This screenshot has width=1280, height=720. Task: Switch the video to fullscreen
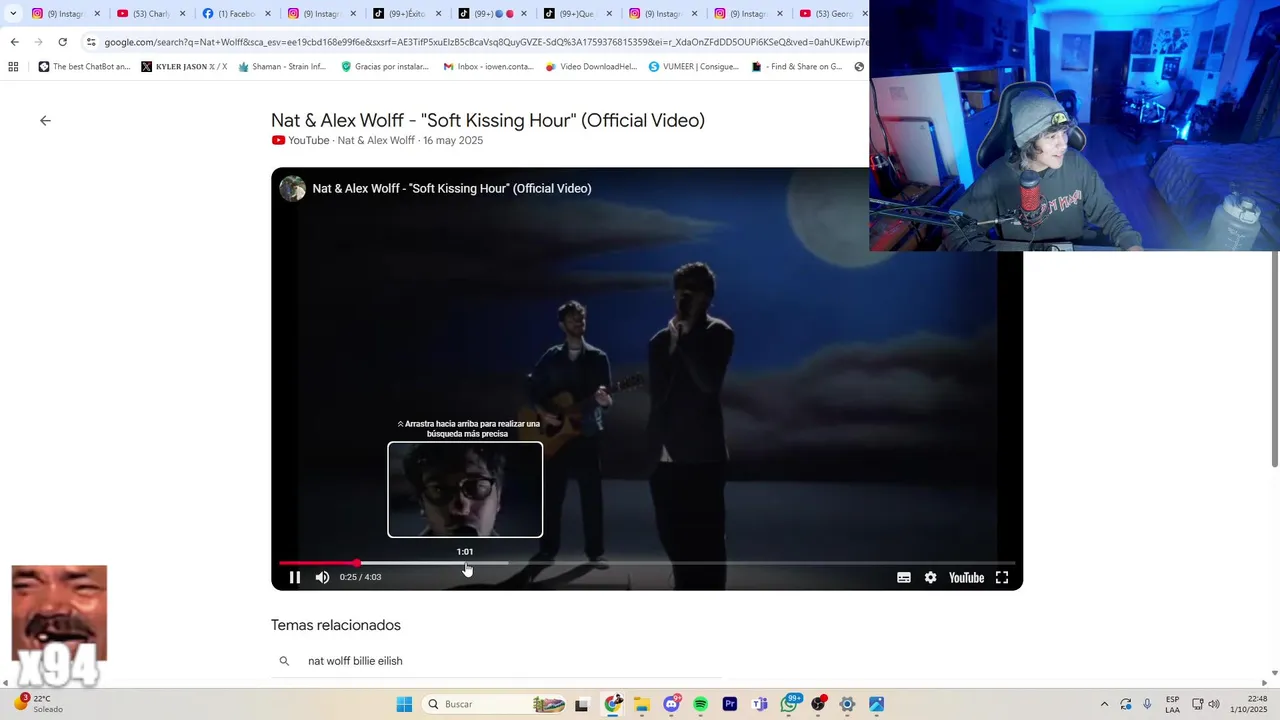click(x=1002, y=577)
